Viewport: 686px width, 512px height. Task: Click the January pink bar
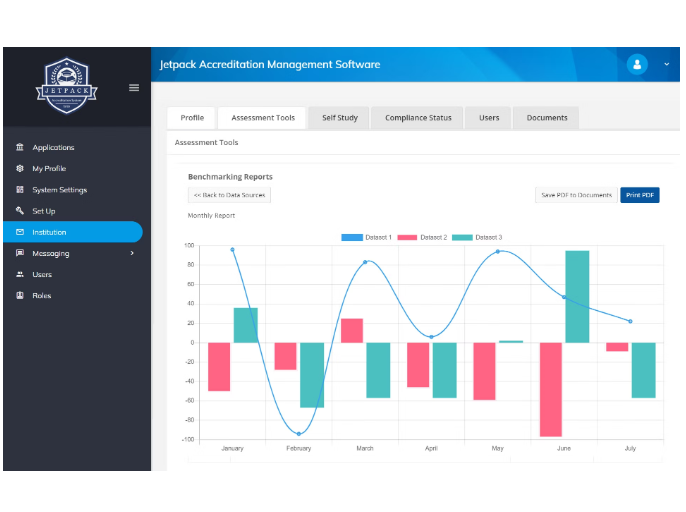[219, 367]
